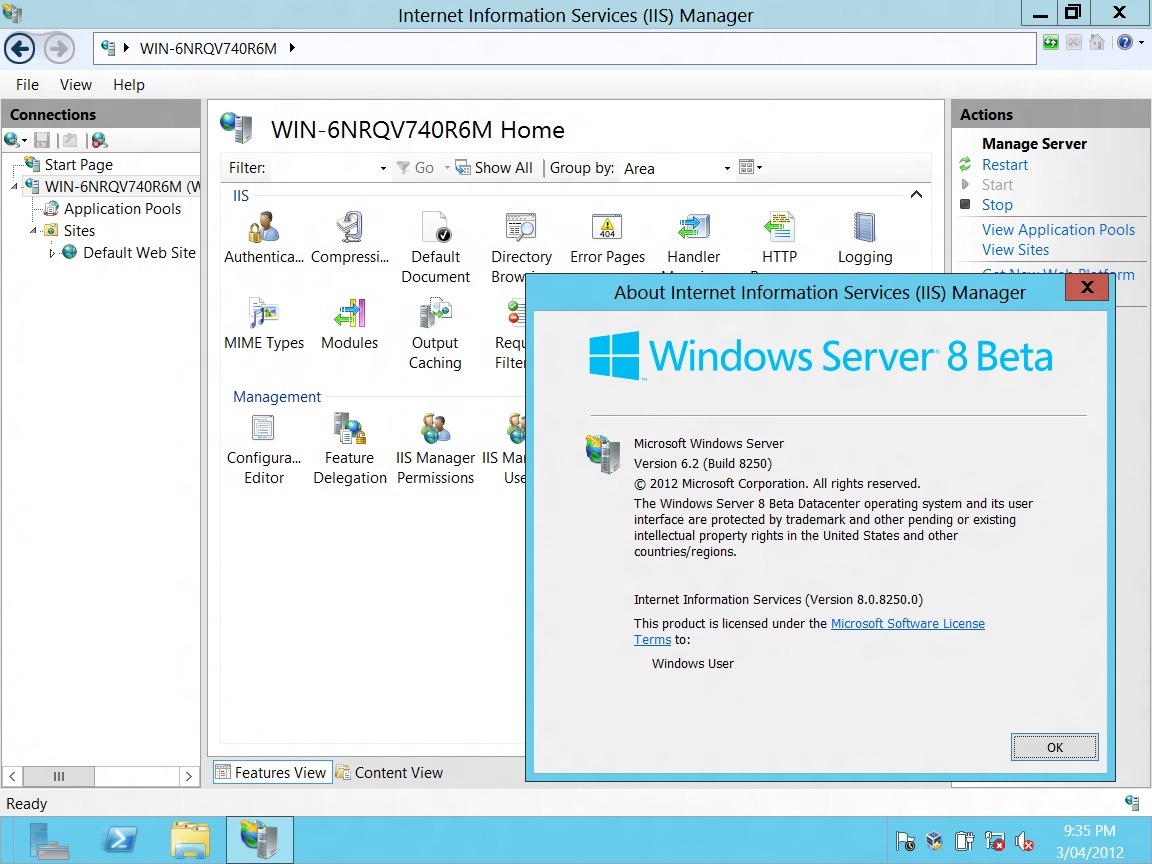Open the View menu
The image size is (1152, 864).
pyautogui.click(x=76, y=84)
